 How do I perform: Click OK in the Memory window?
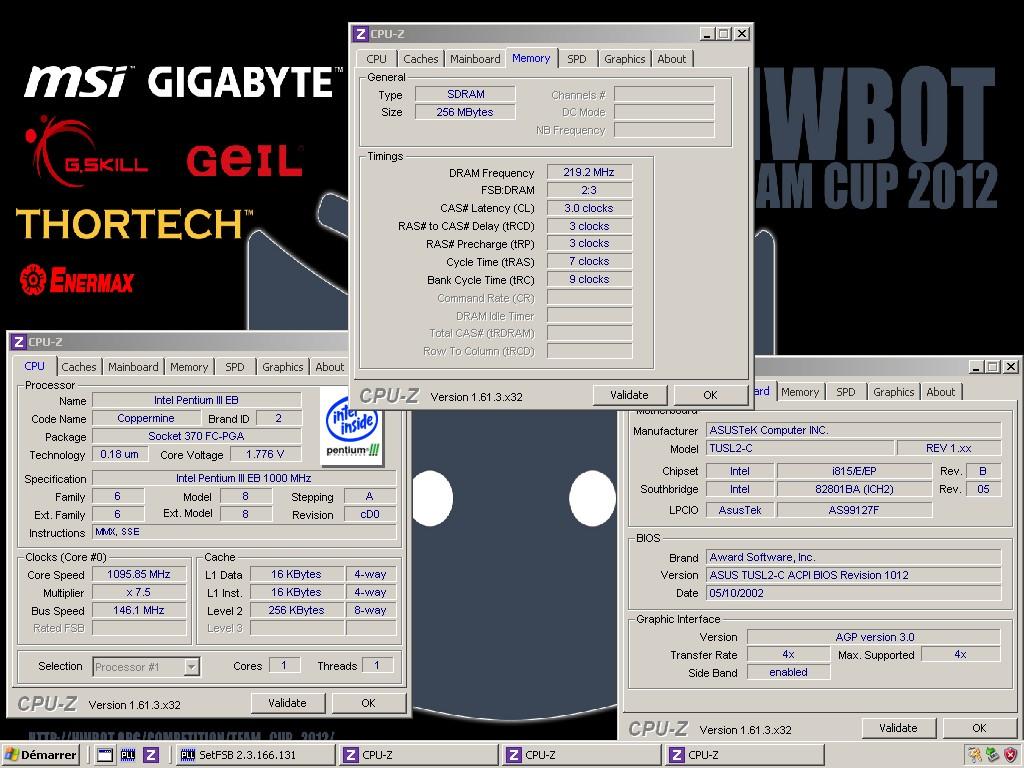(x=711, y=395)
